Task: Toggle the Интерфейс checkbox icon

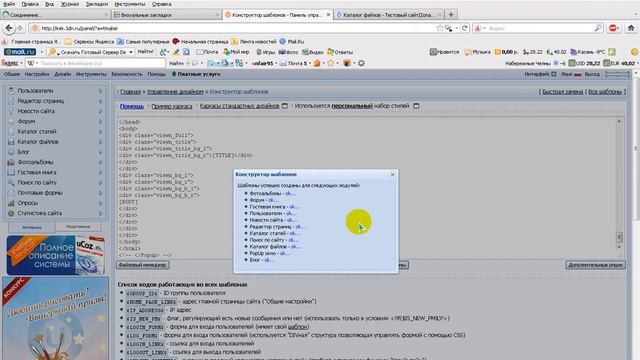Action: click(553, 74)
